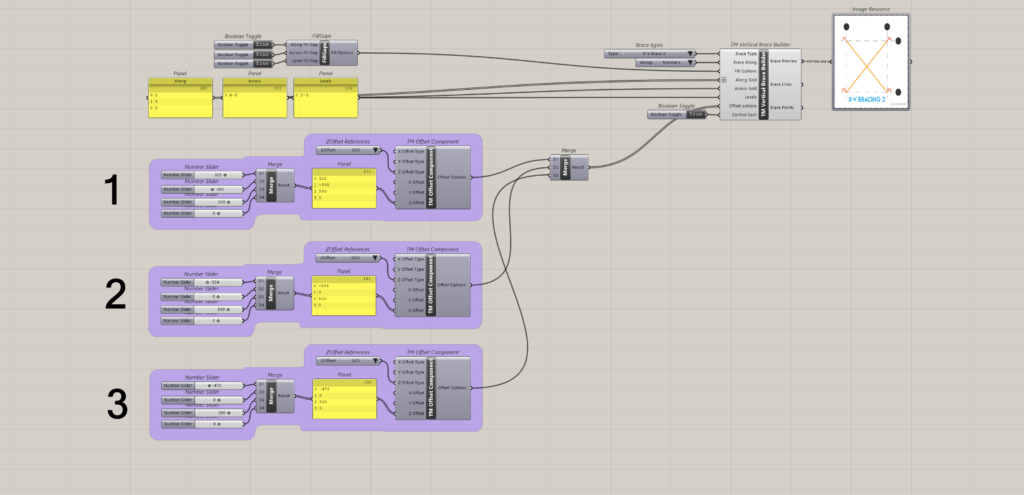Open the ZOffset References dropdown in group 1
1024x495 pixels.
pos(349,150)
